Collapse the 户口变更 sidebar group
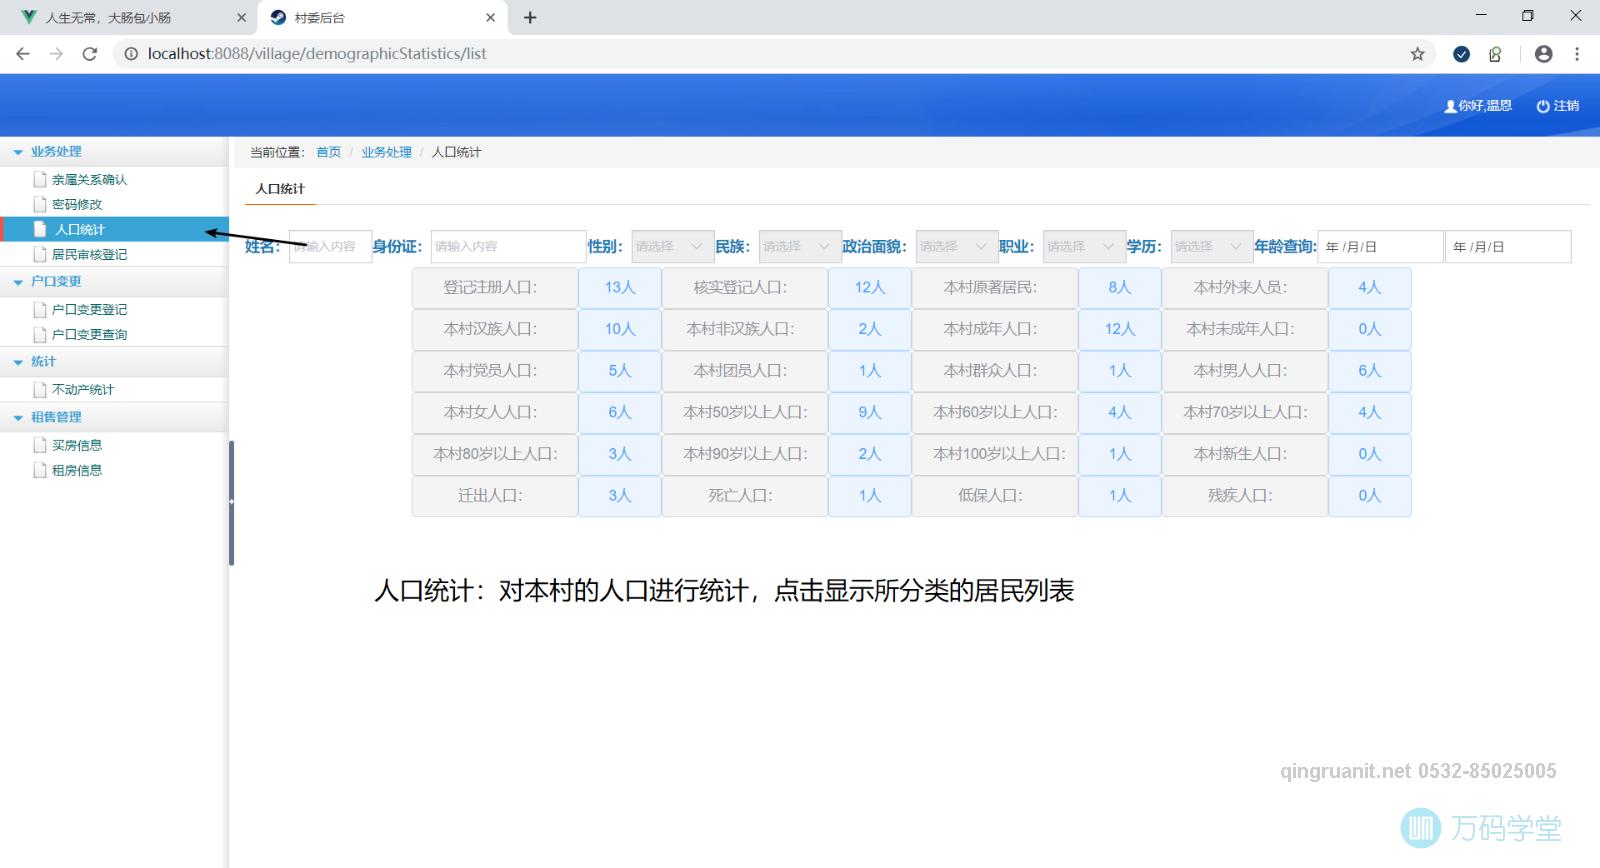1600x868 pixels. (18, 282)
